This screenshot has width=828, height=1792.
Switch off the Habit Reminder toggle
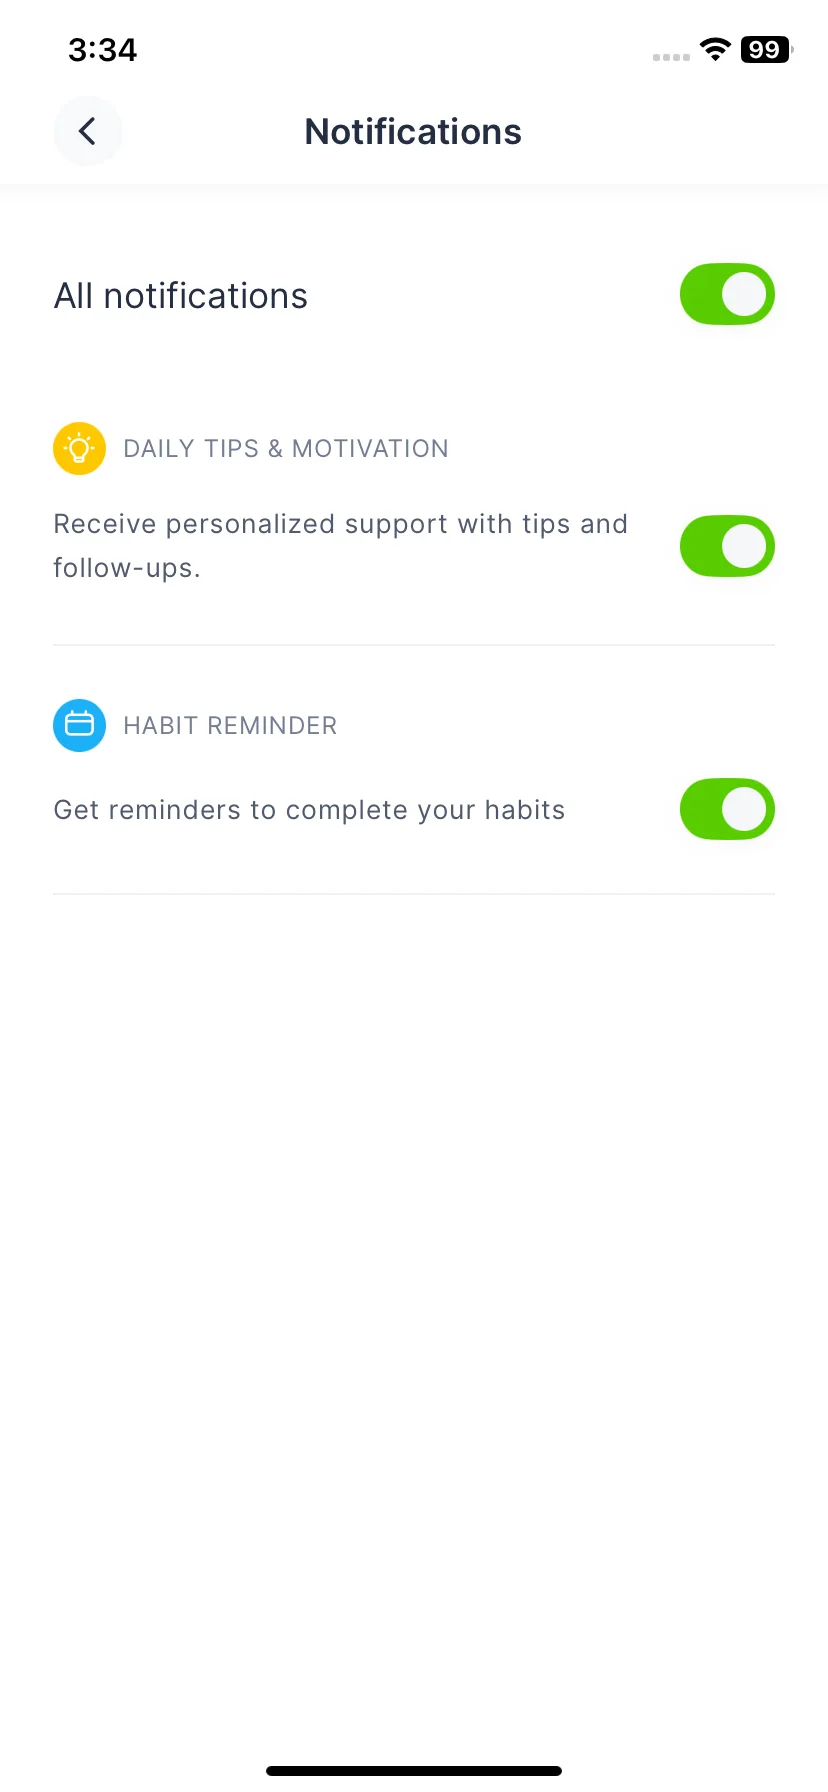pyautogui.click(x=727, y=809)
